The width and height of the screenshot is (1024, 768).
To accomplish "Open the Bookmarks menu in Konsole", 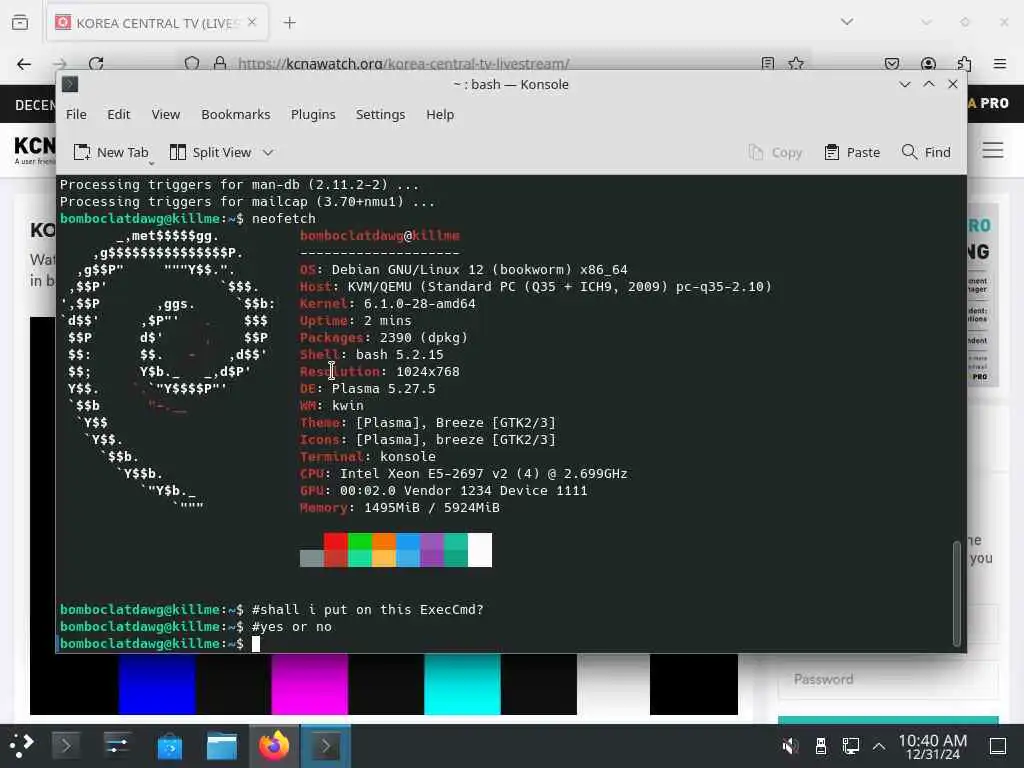I will pos(236,114).
